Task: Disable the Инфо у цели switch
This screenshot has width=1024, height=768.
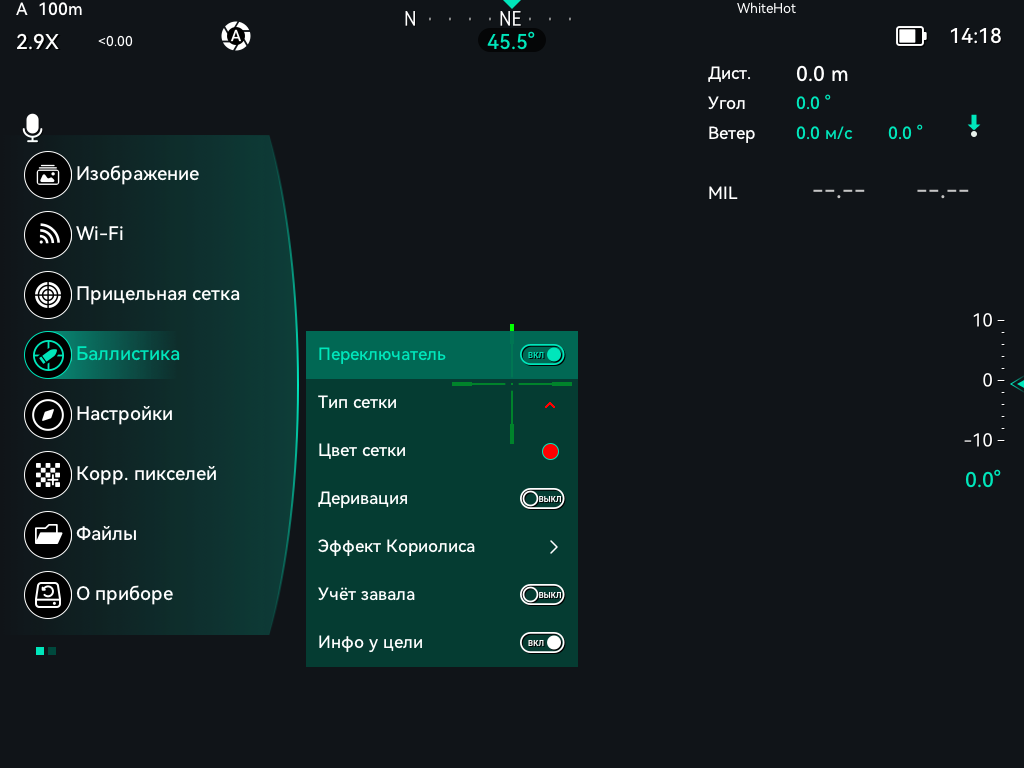Action: tap(542, 643)
